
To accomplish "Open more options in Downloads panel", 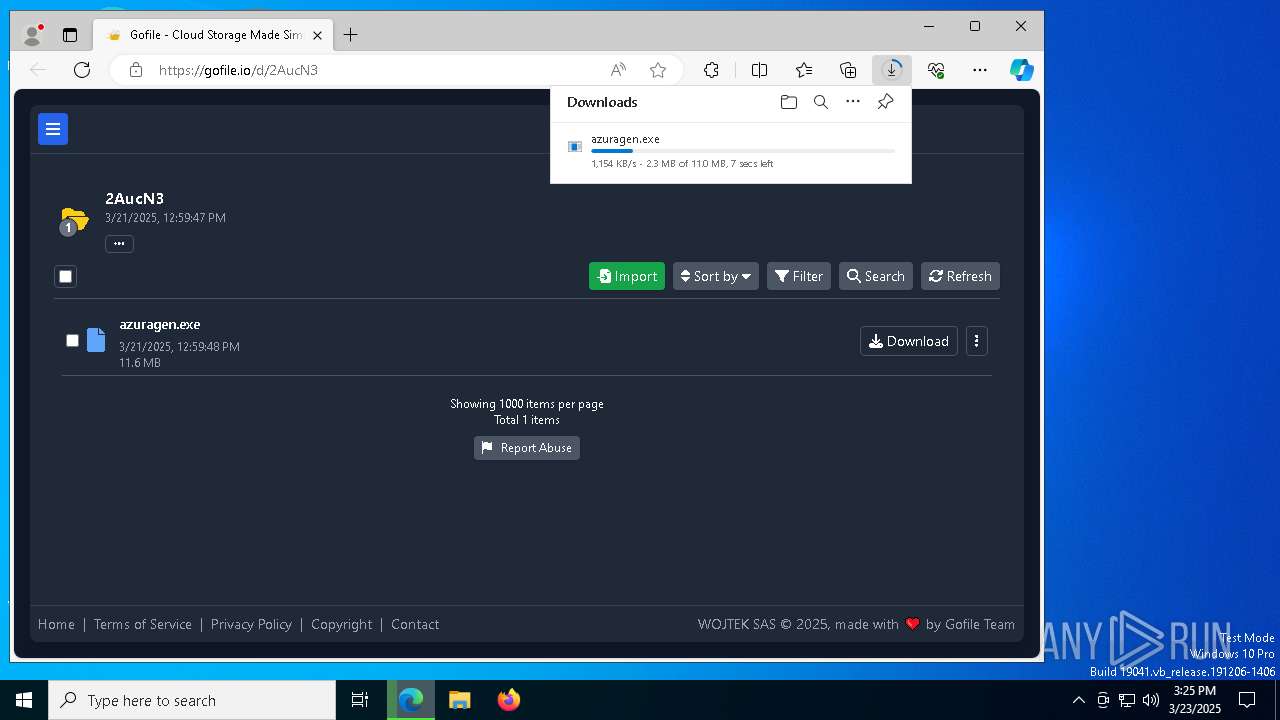I will click(x=853, y=102).
